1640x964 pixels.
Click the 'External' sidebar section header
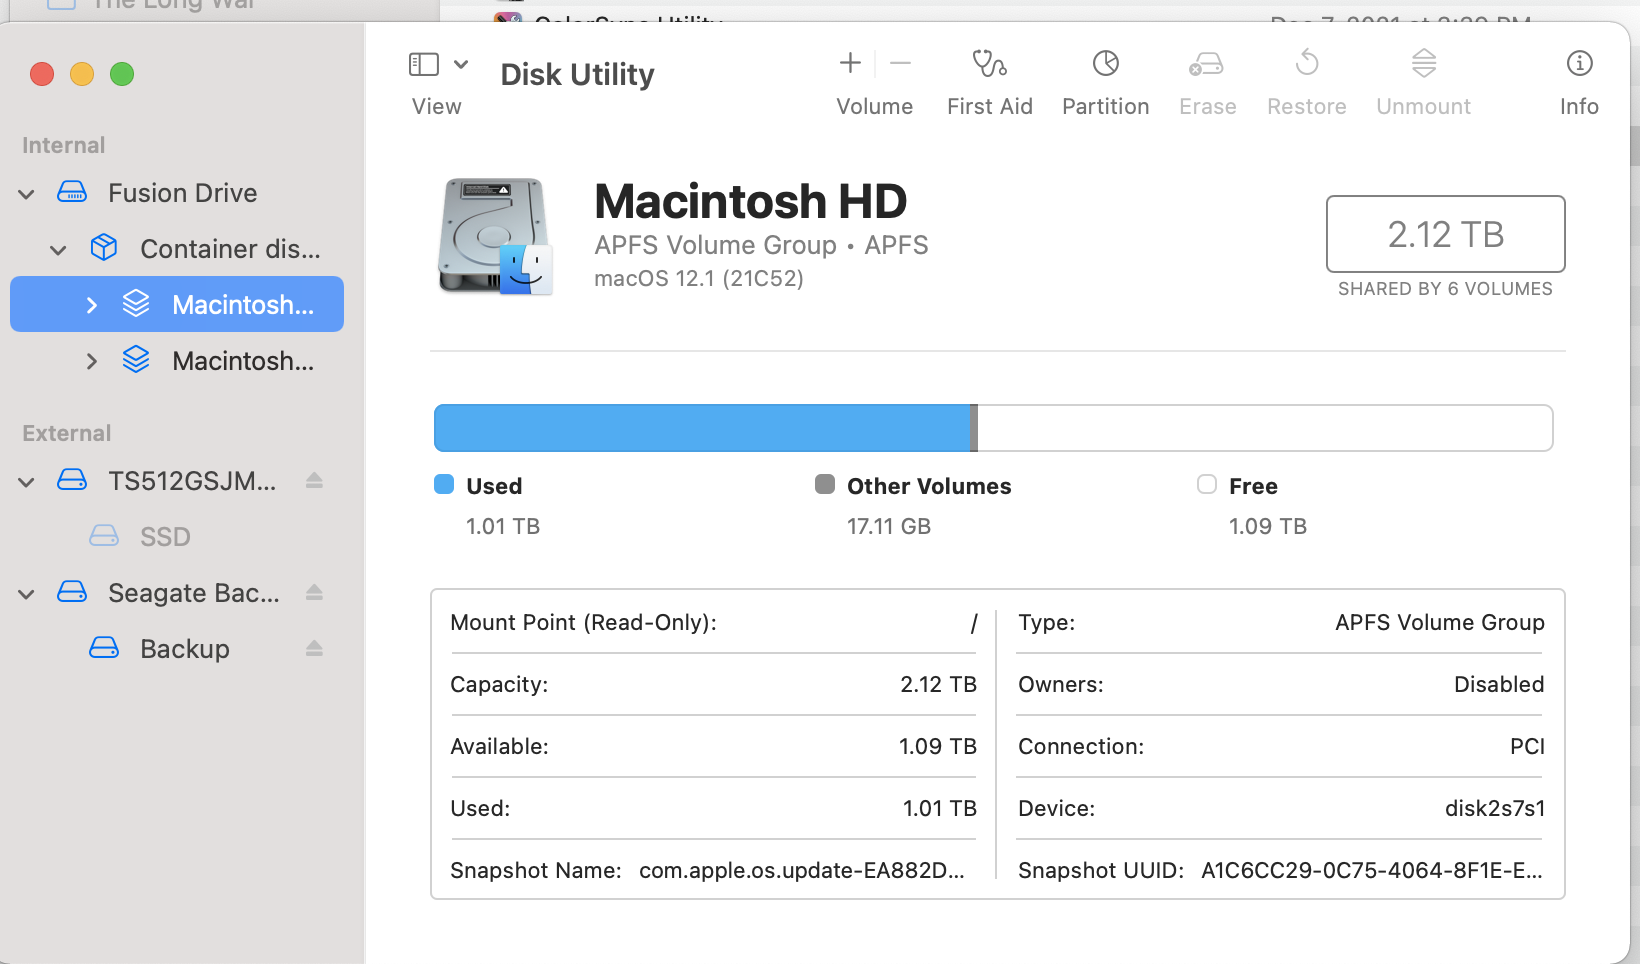pyautogui.click(x=66, y=434)
